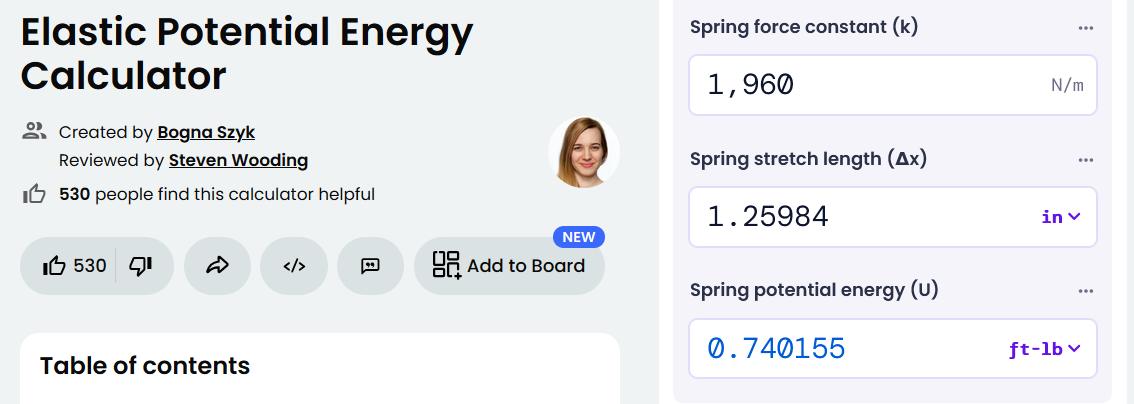Click the Spring force constant input field
The height and width of the screenshot is (404, 1134).
(892, 85)
